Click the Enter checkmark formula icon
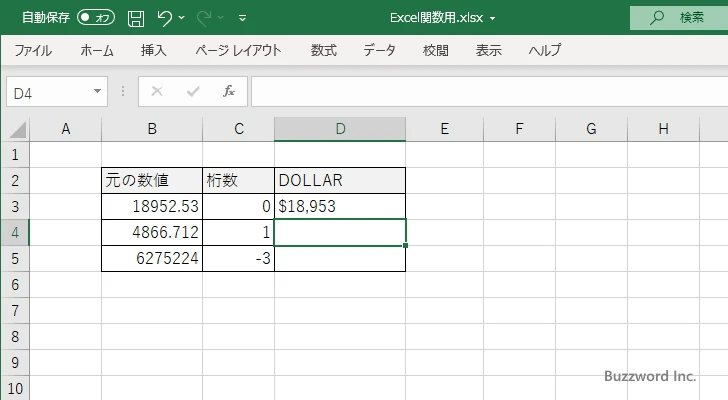The image size is (728, 400). pos(193,91)
